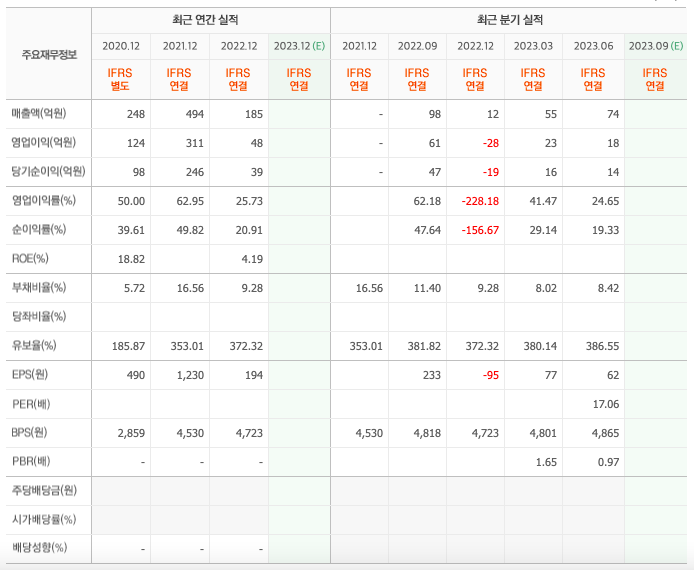
Task: Click the 유보율(%) row label
Action: [34, 345]
